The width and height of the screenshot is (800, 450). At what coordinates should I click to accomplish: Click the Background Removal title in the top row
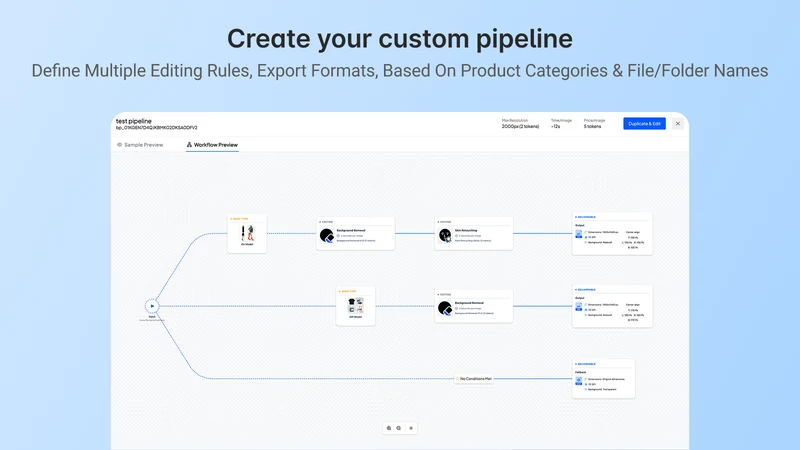pos(351,231)
